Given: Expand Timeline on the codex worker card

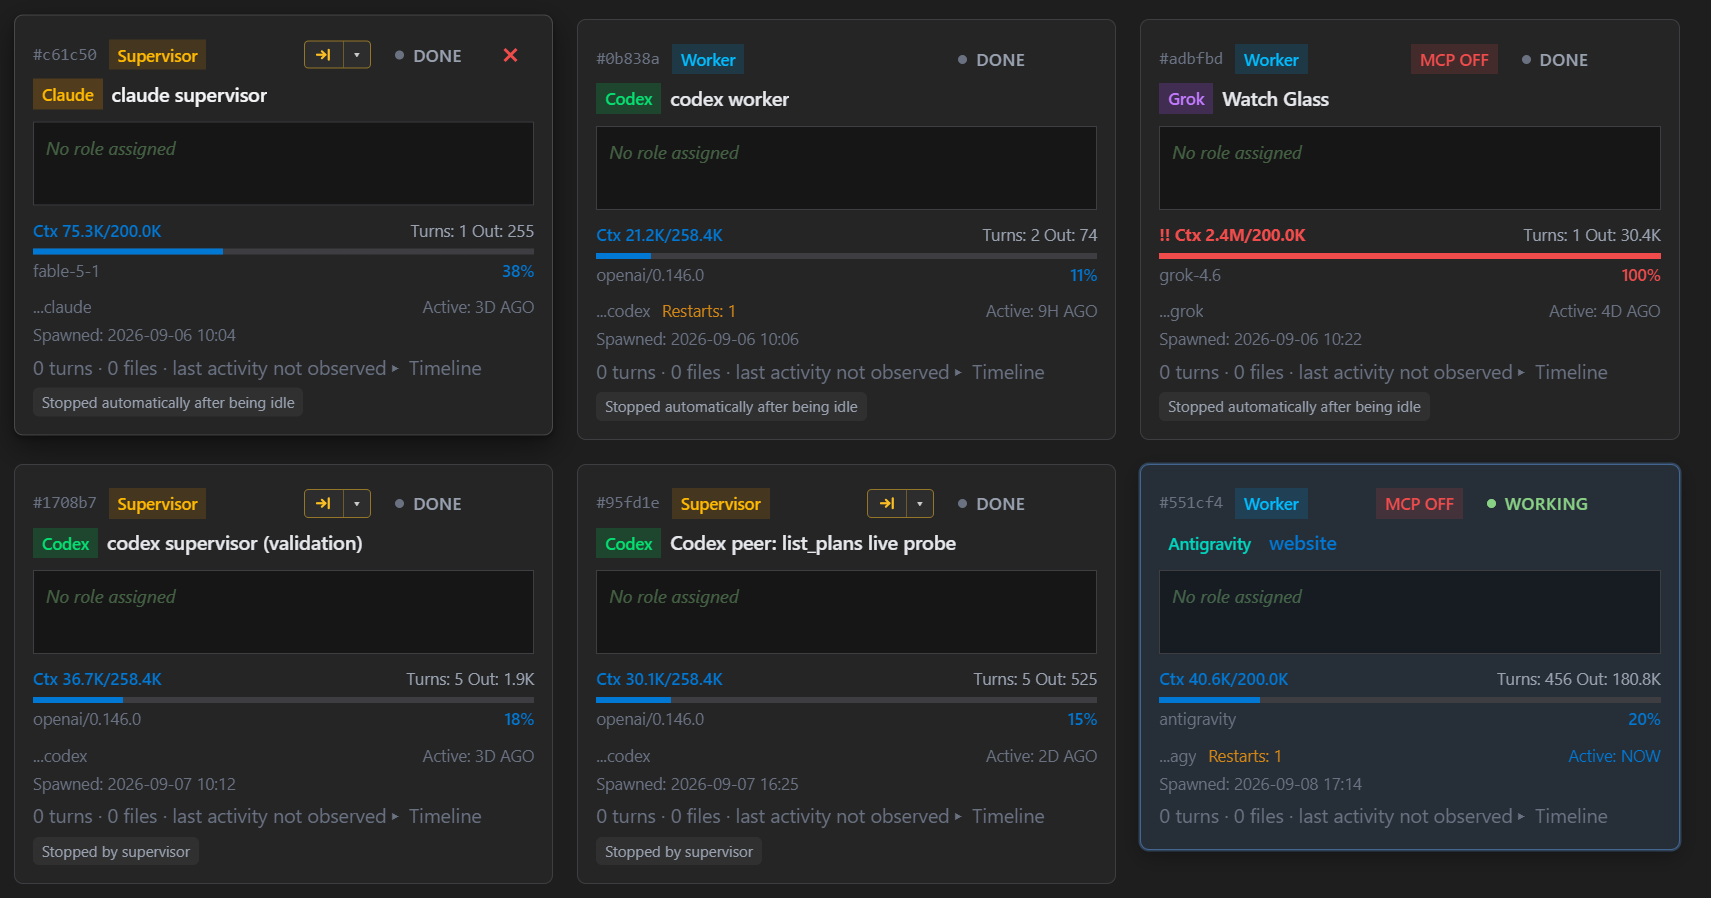Looking at the screenshot, I should click(x=1000, y=372).
